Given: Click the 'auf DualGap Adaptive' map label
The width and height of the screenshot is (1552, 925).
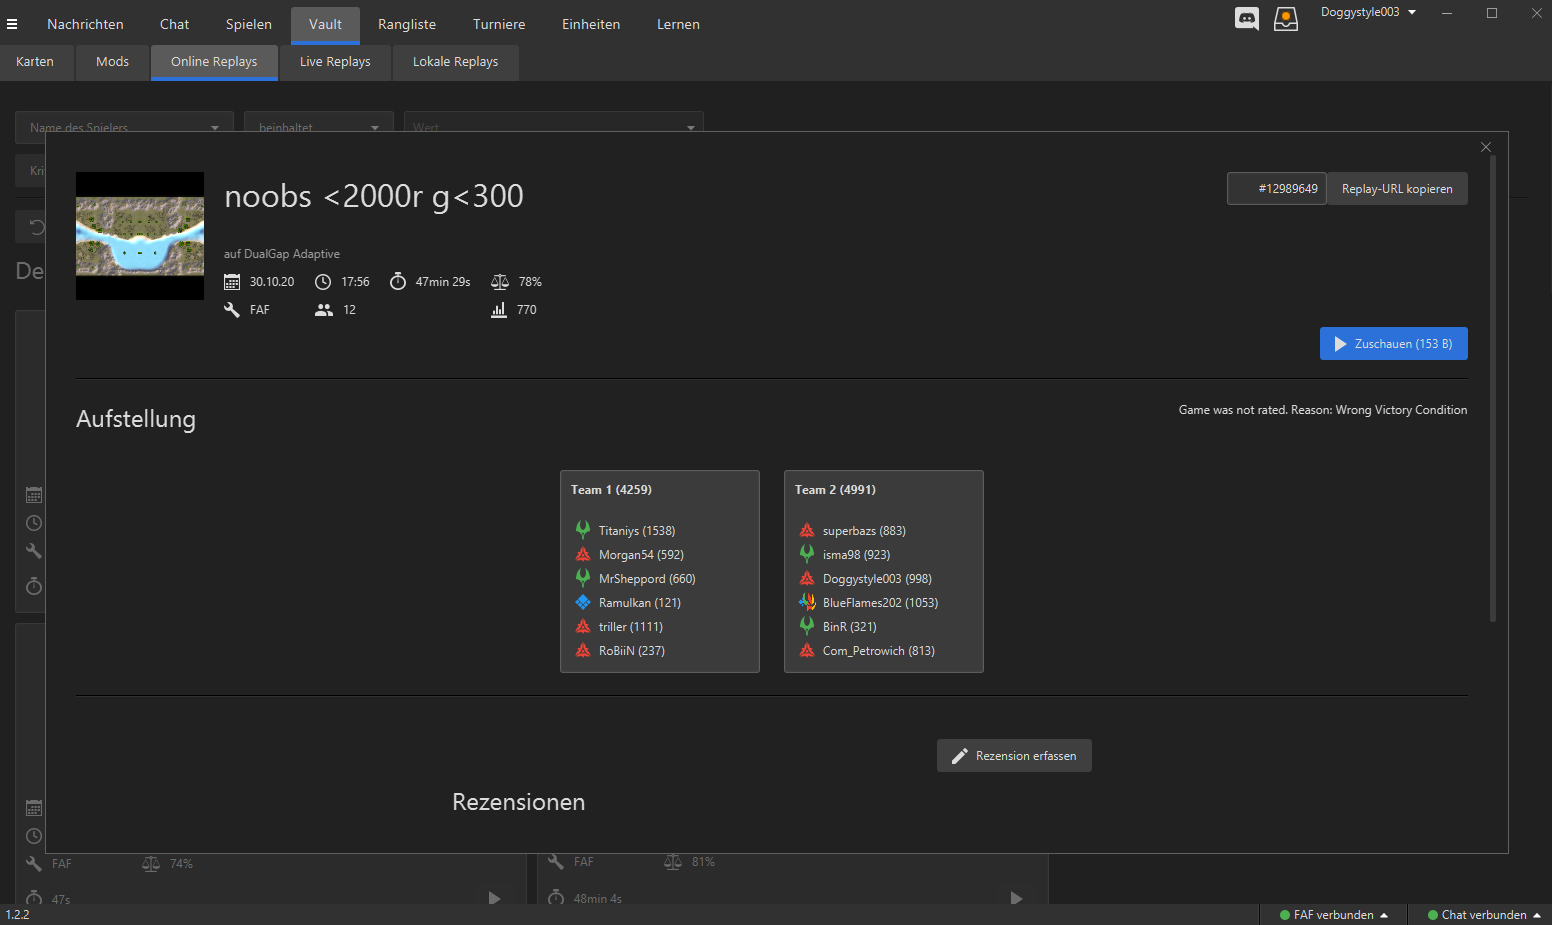Looking at the screenshot, I should pyautogui.click(x=282, y=254).
